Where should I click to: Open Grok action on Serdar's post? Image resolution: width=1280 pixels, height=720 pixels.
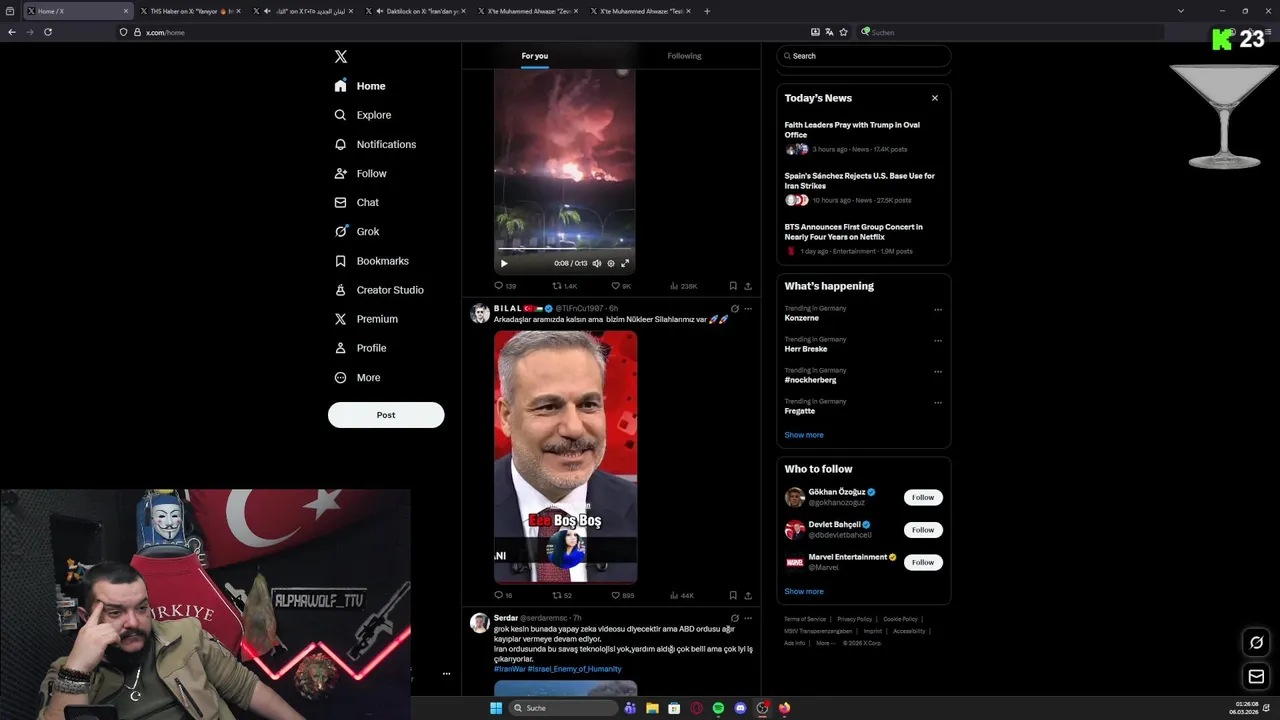click(x=735, y=618)
